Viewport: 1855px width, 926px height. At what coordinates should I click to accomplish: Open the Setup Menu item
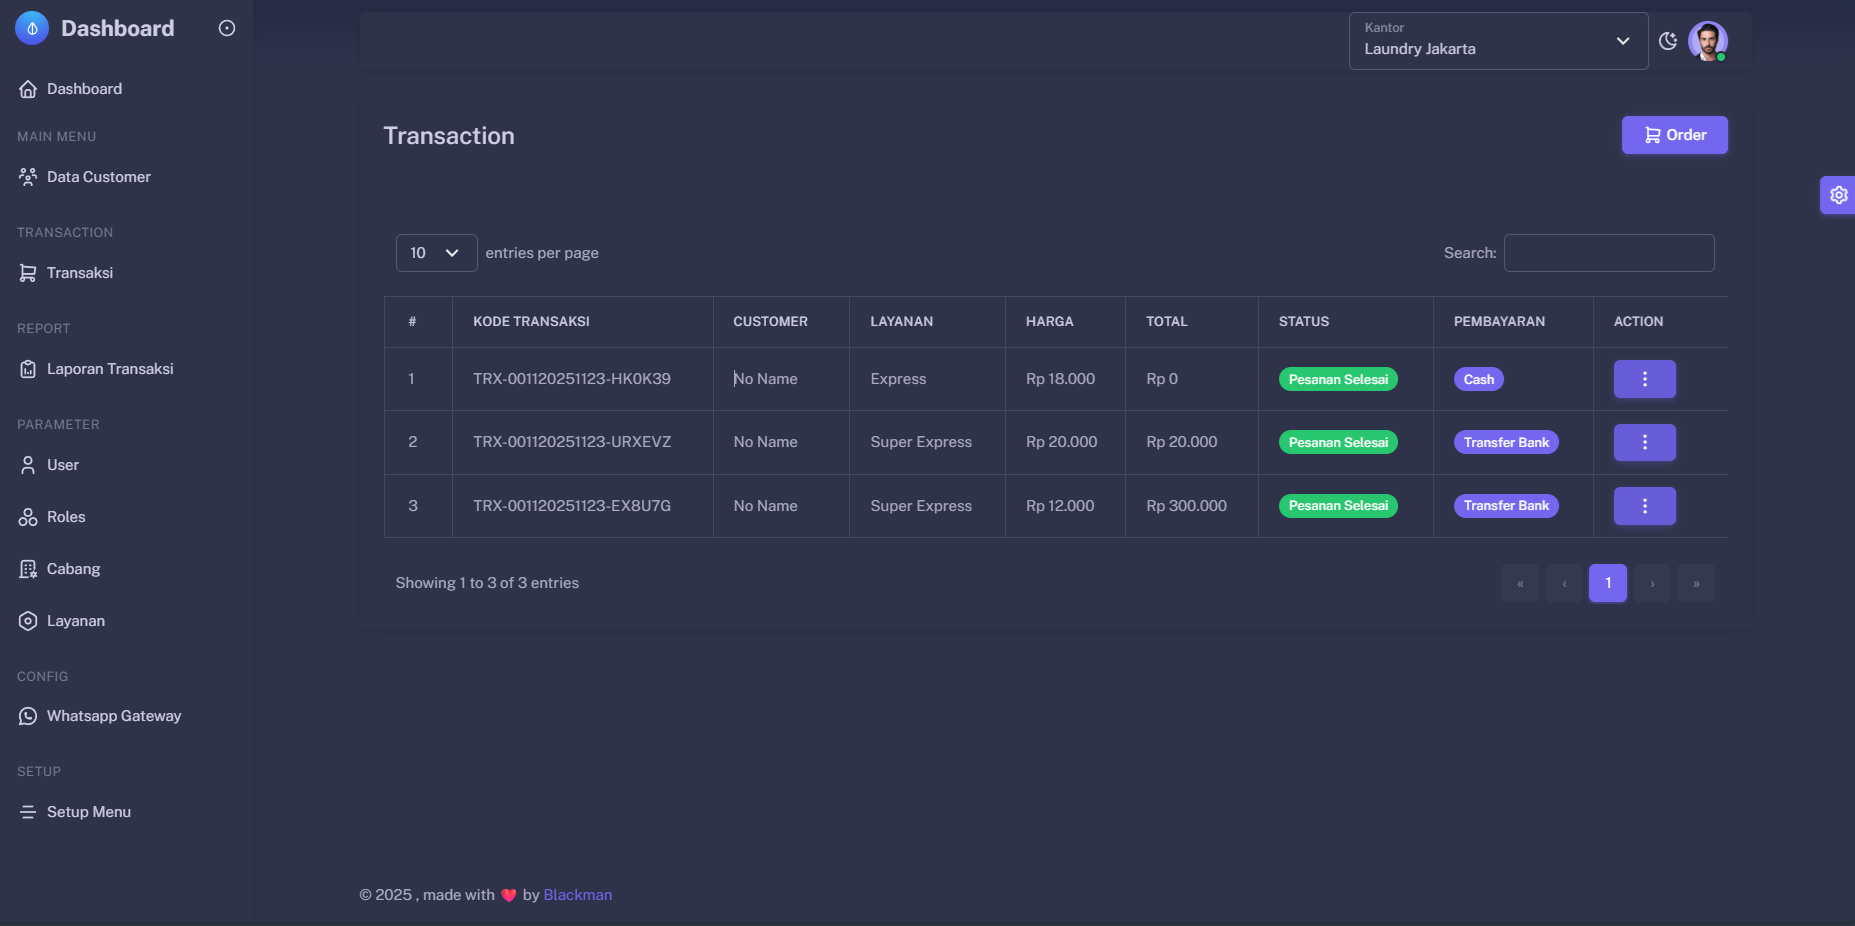point(88,812)
